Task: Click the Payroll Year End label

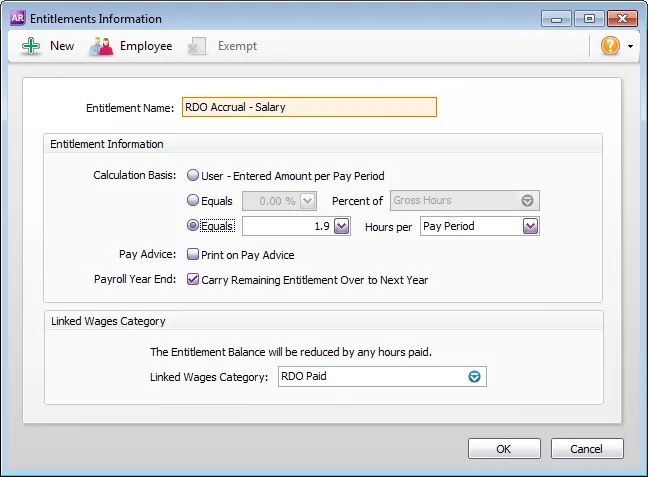Action: [x=135, y=279]
